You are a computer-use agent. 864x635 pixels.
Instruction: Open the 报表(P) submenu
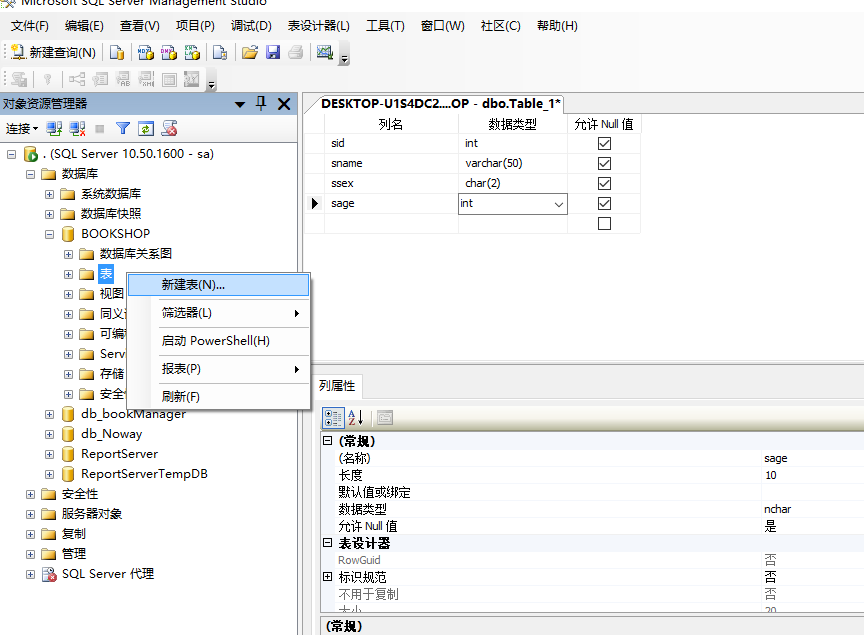coord(219,369)
